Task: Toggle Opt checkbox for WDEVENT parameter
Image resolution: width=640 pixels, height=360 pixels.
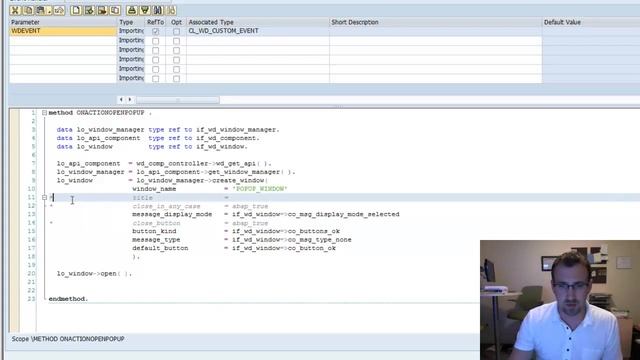Action: 176,31
